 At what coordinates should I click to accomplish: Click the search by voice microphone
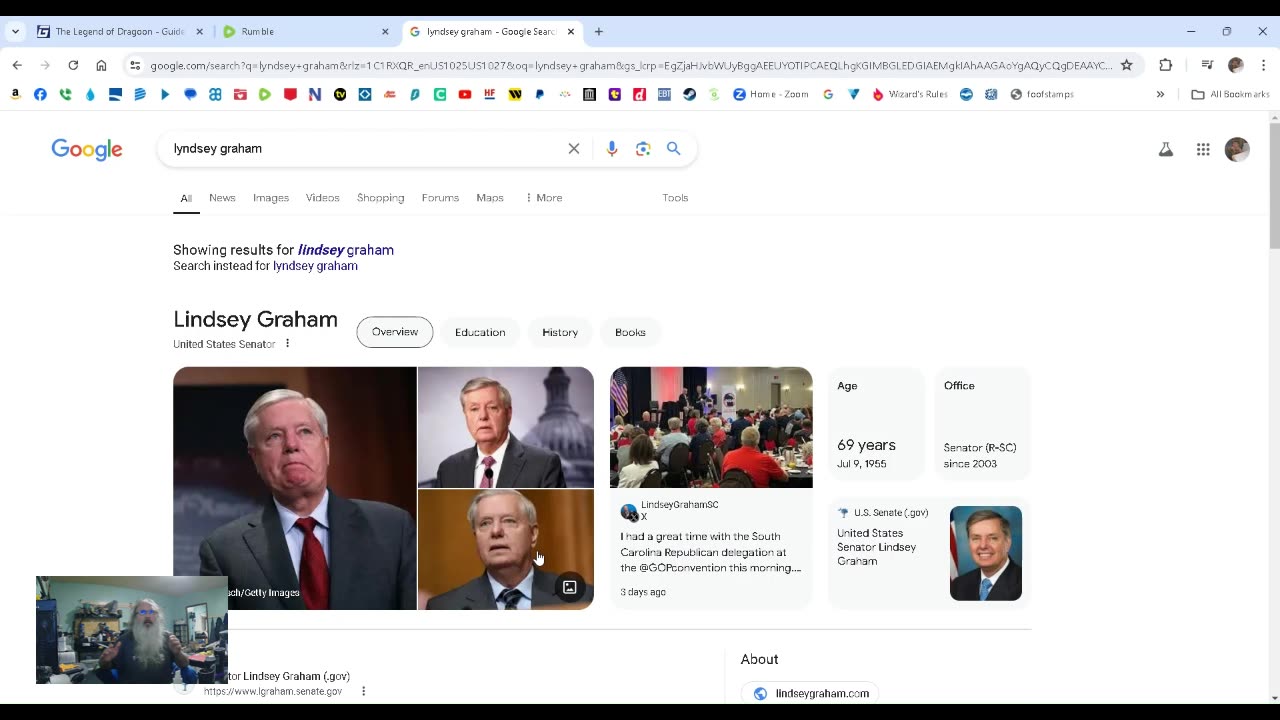[x=612, y=149]
